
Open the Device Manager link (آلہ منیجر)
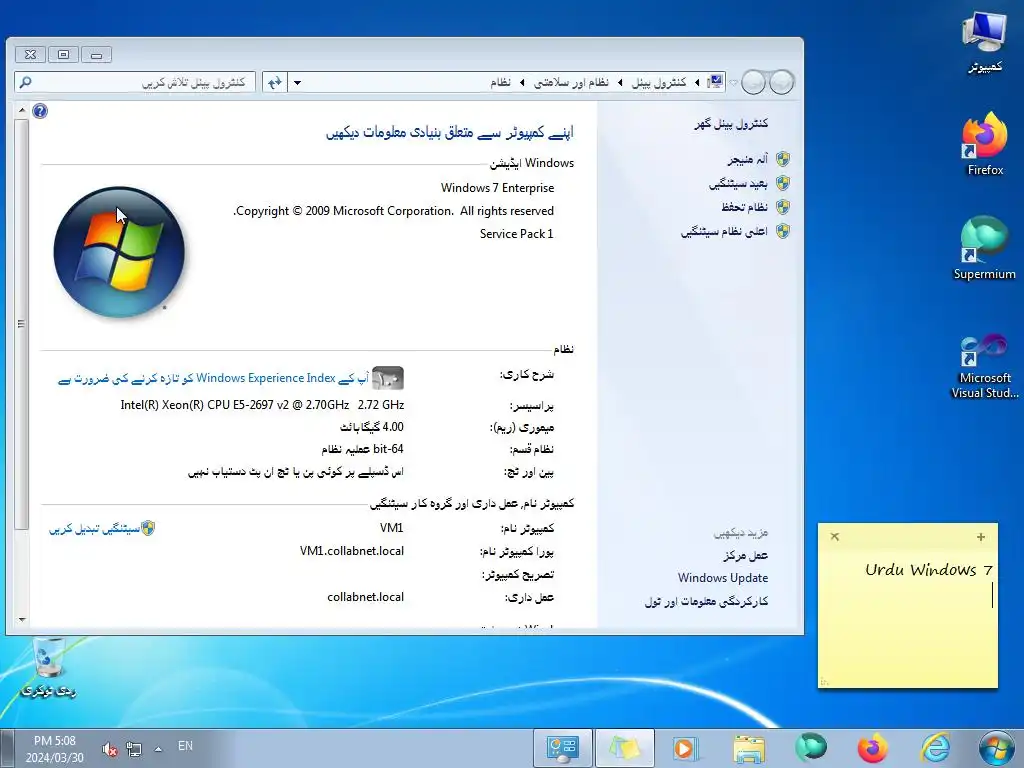tap(747, 159)
